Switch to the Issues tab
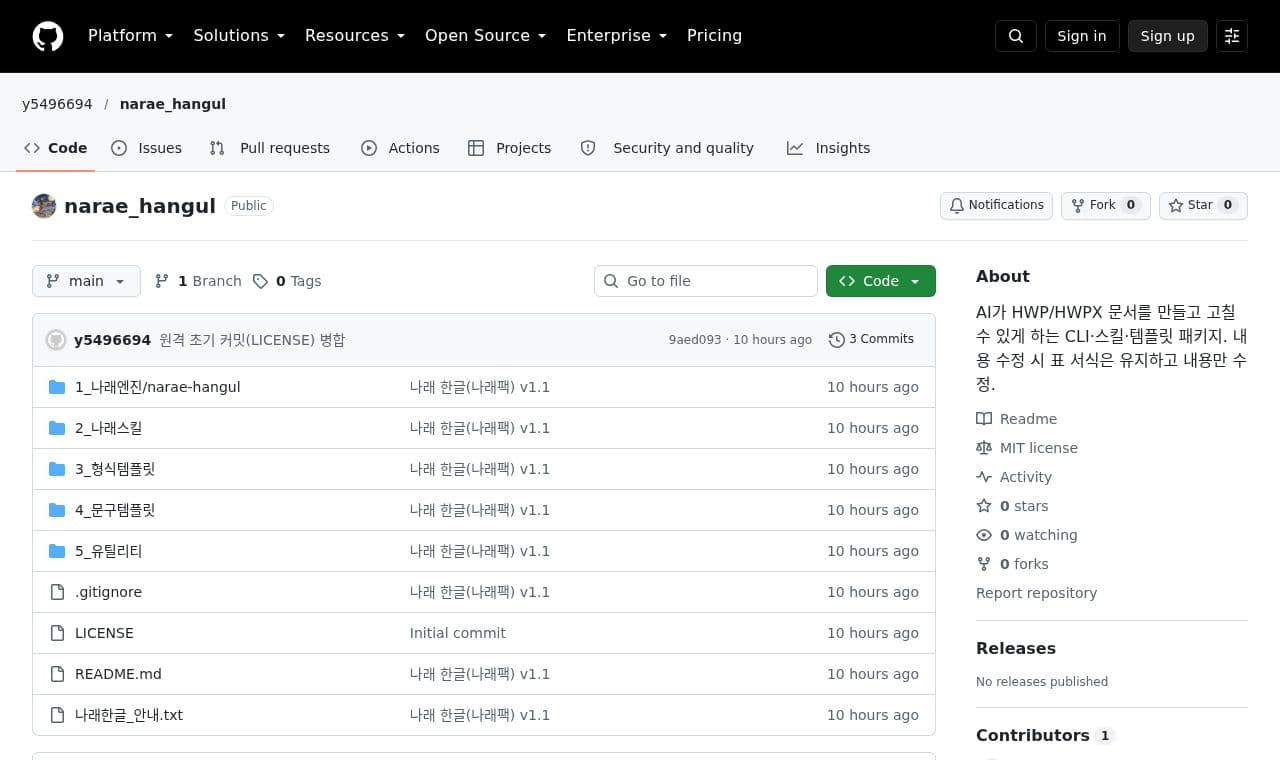Screen dimensions: 1280x760 pyautogui.click(x=147, y=148)
